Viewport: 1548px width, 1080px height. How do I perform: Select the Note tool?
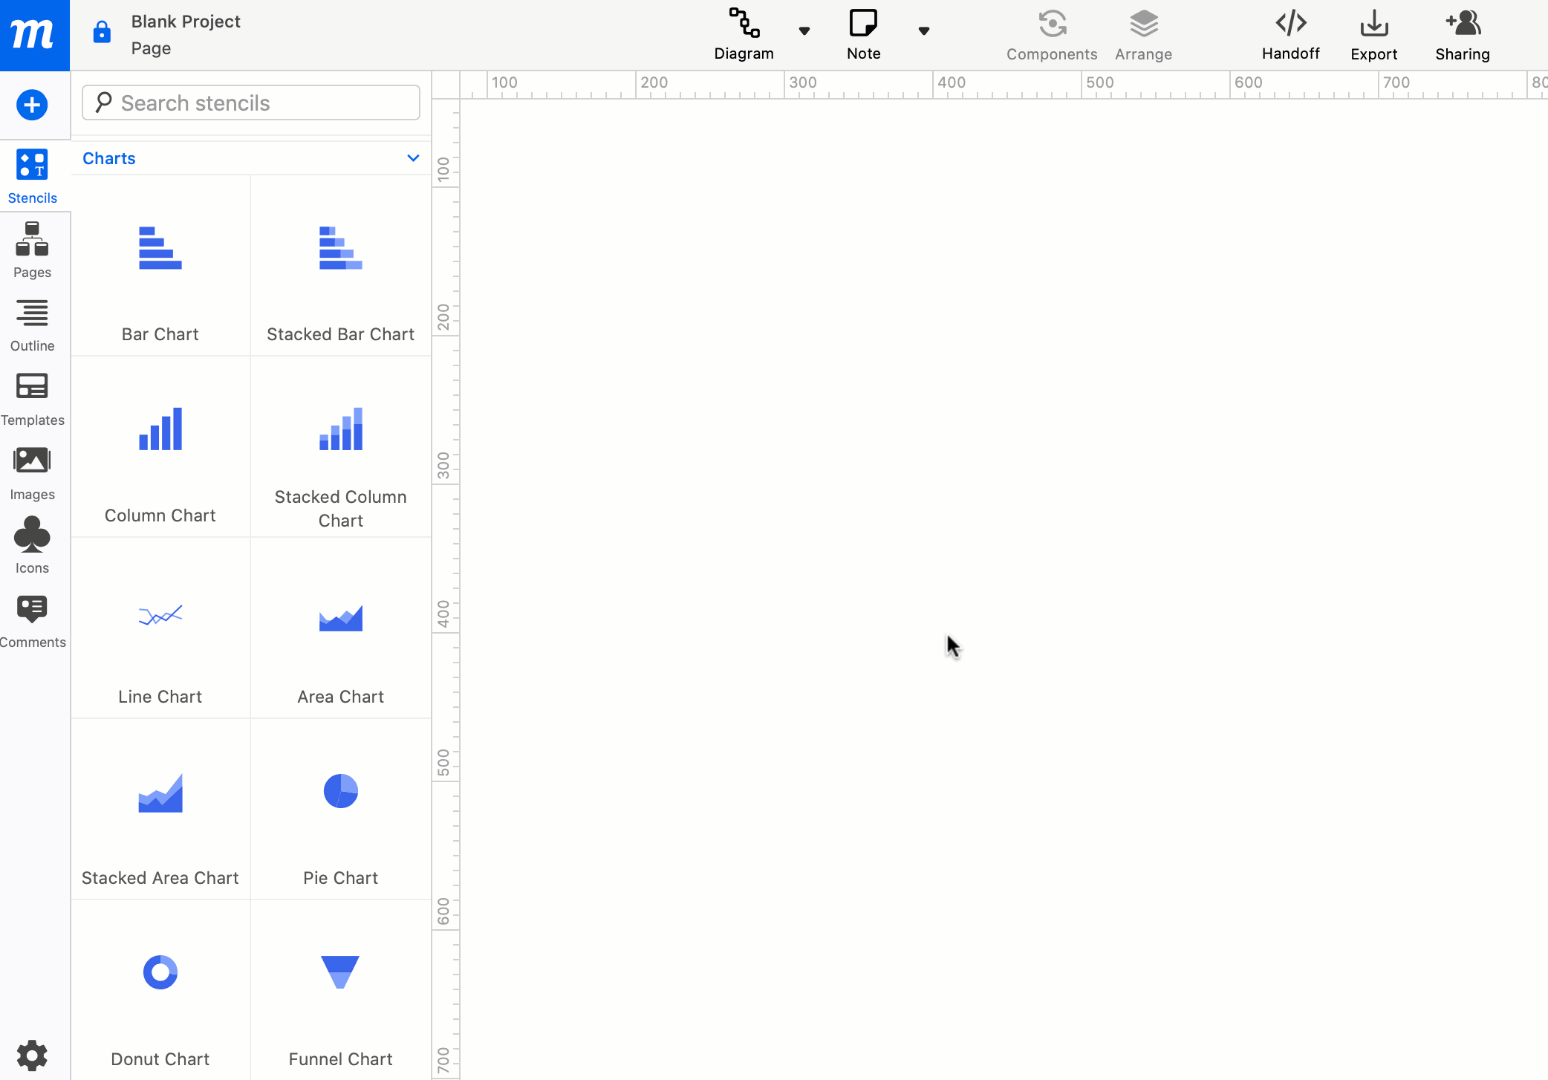862,33
